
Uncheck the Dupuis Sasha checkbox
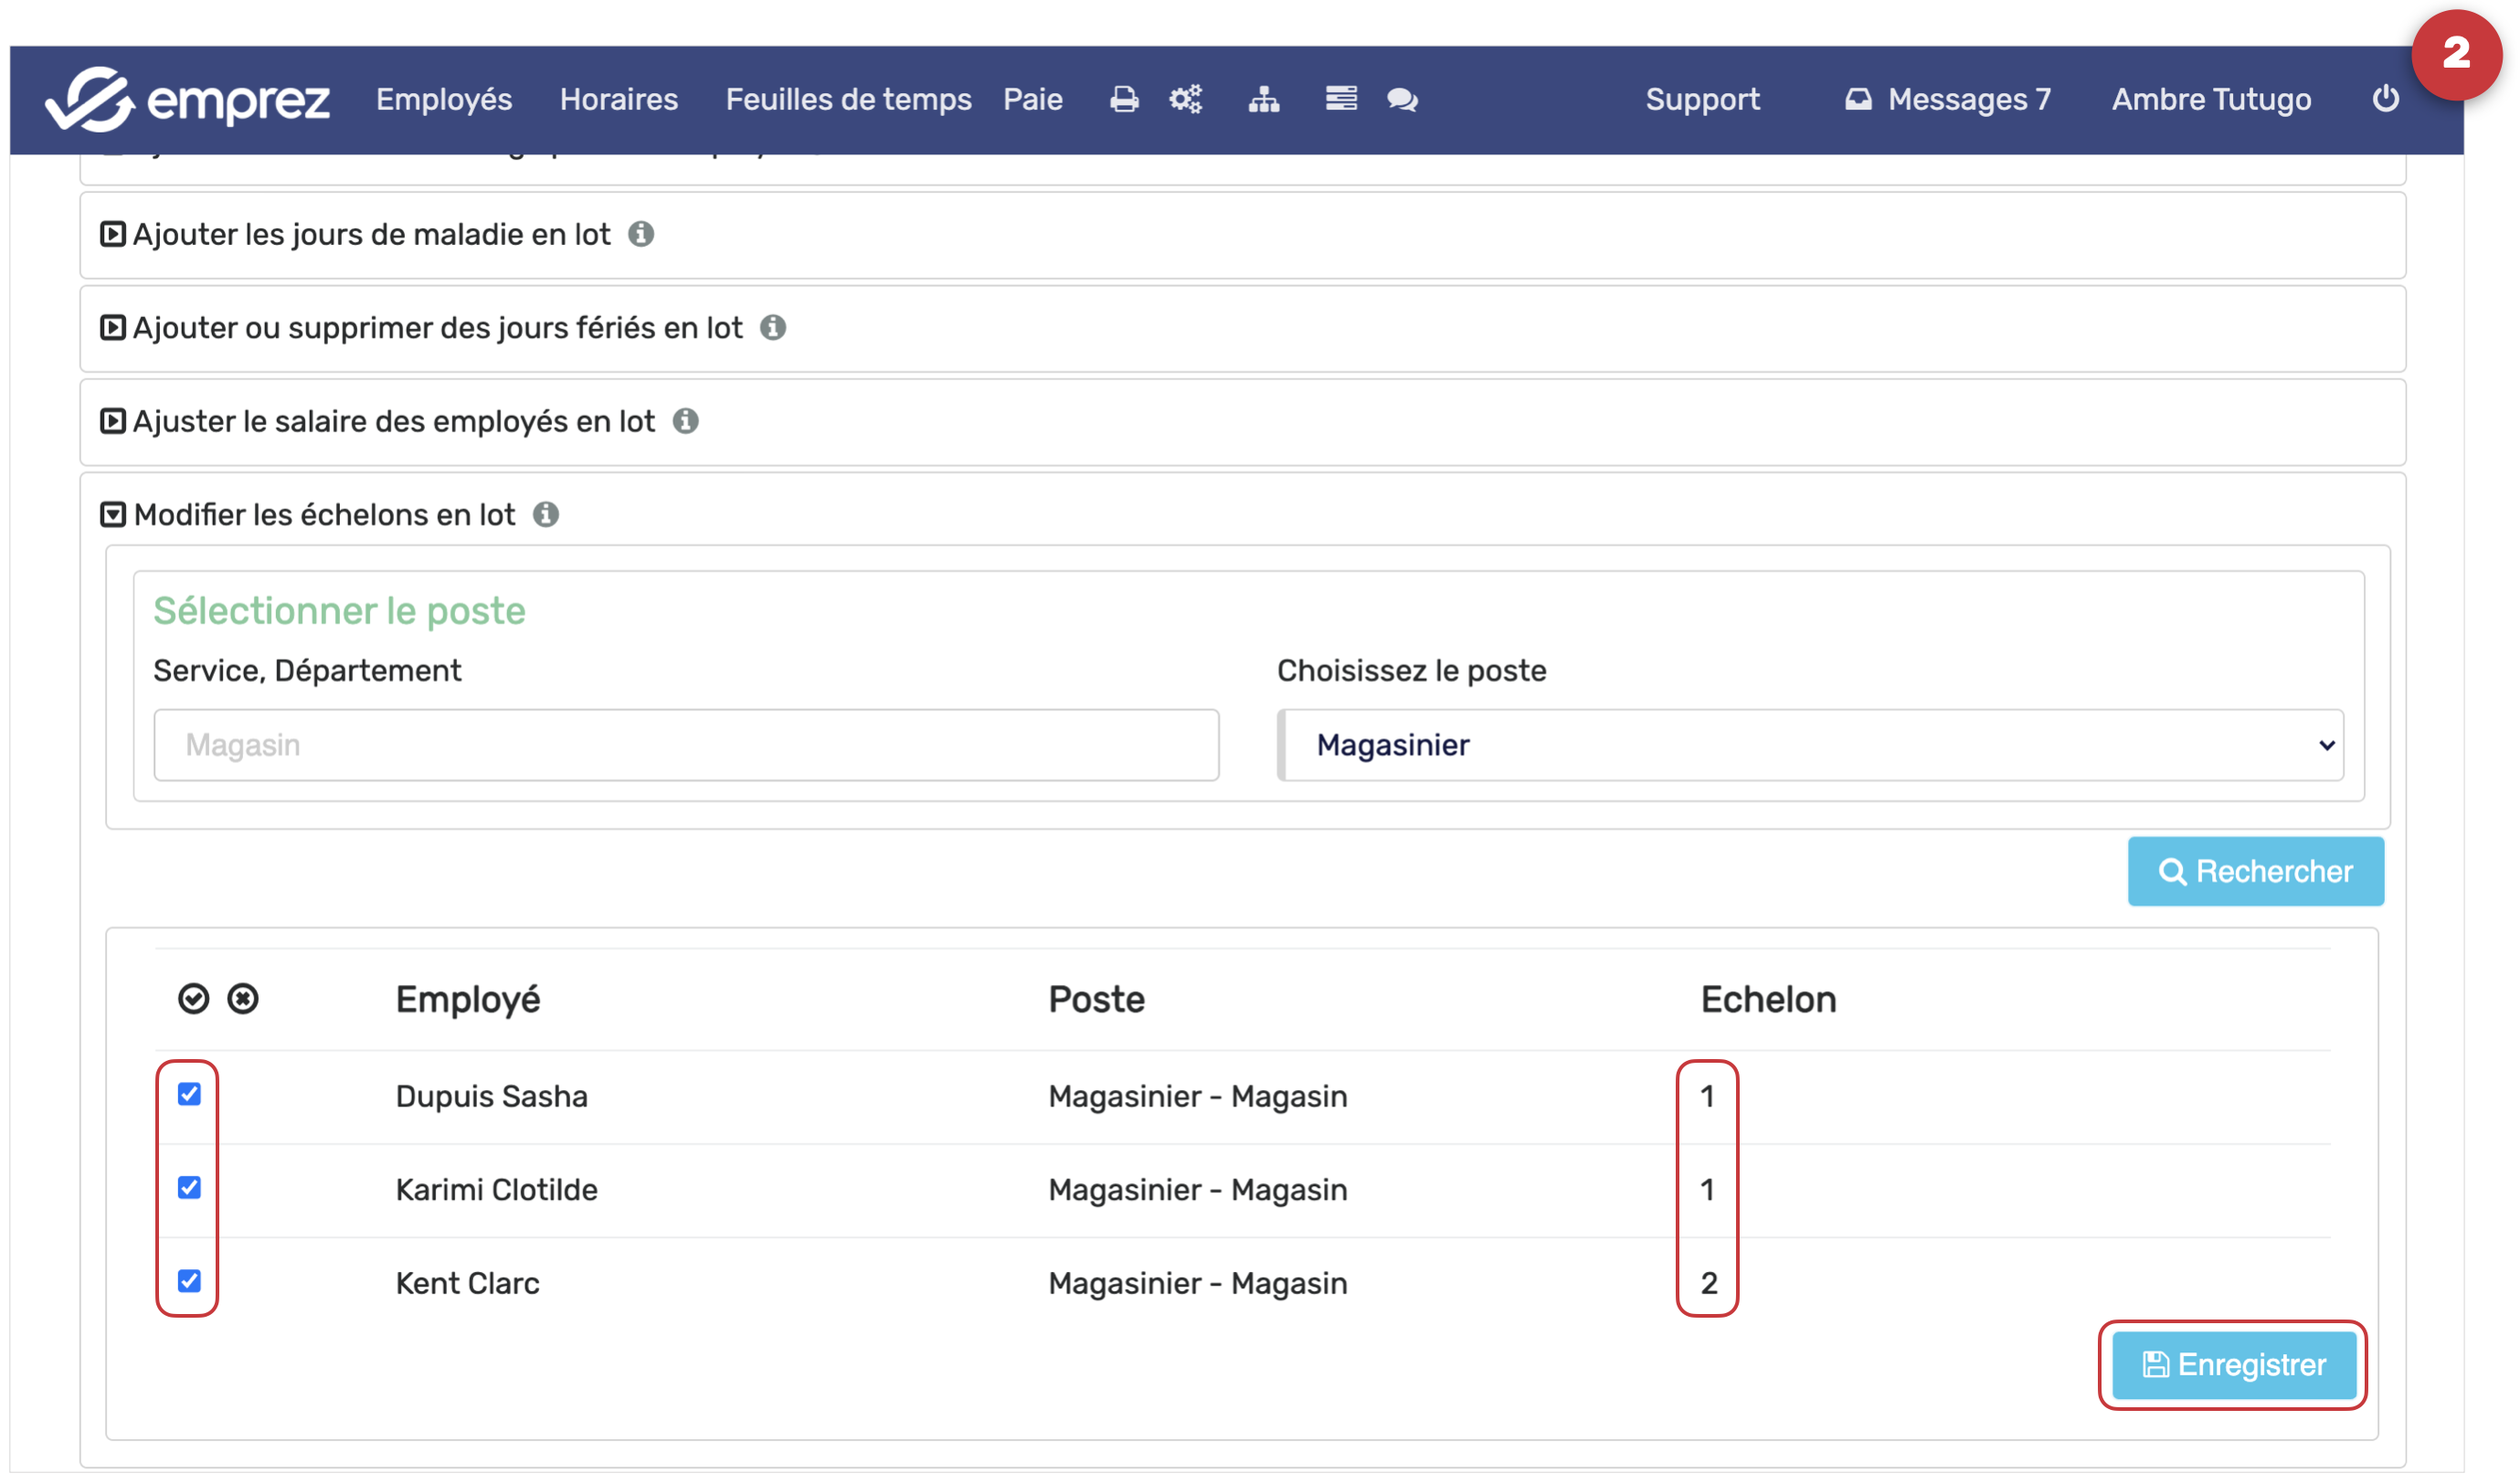coord(189,1094)
